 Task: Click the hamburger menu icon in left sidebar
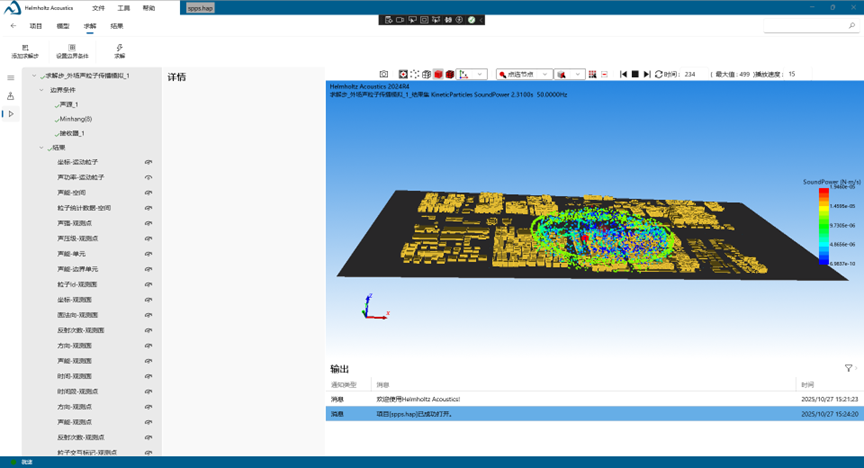pos(11,77)
